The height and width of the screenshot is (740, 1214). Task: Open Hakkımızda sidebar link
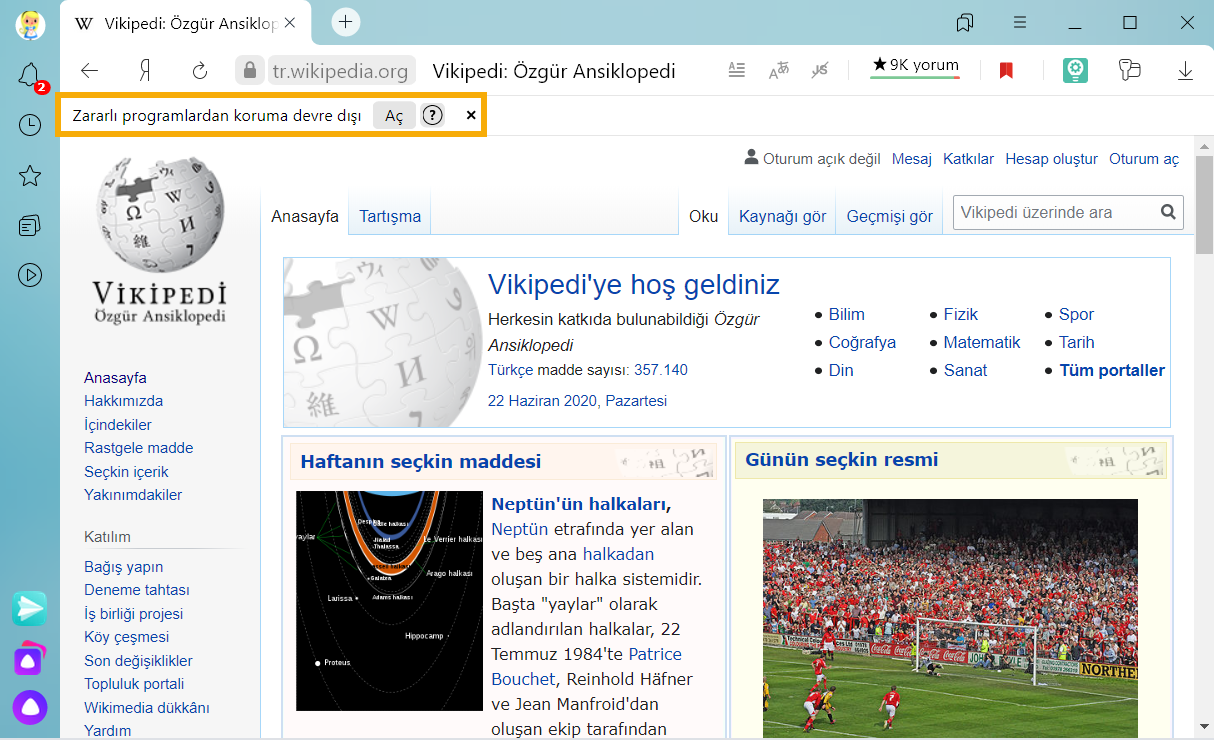click(x=123, y=401)
